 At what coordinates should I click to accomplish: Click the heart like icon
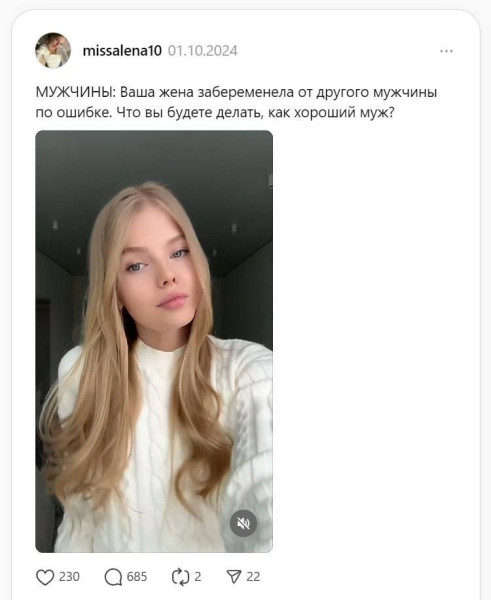(x=45, y=577)
